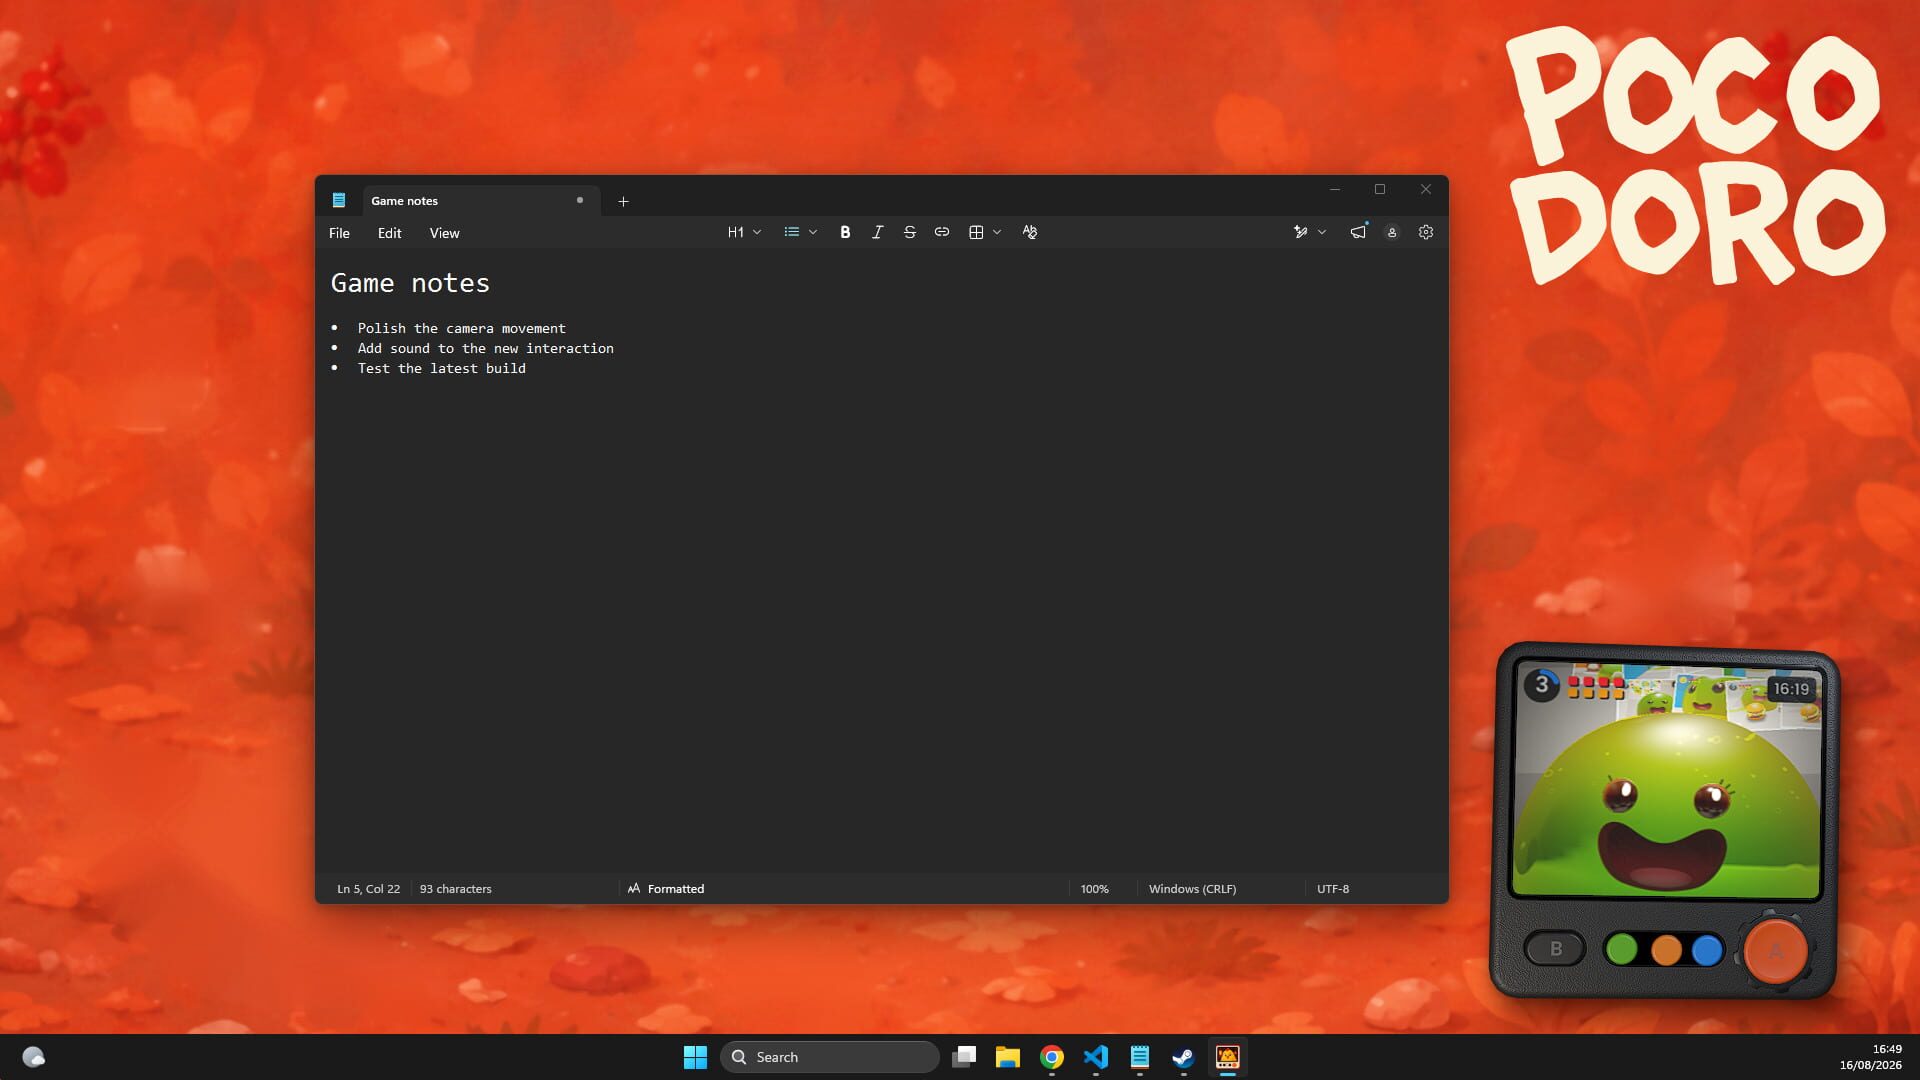Close the Game notes tab via its unsaved-changes dot

tap(580, 200)
